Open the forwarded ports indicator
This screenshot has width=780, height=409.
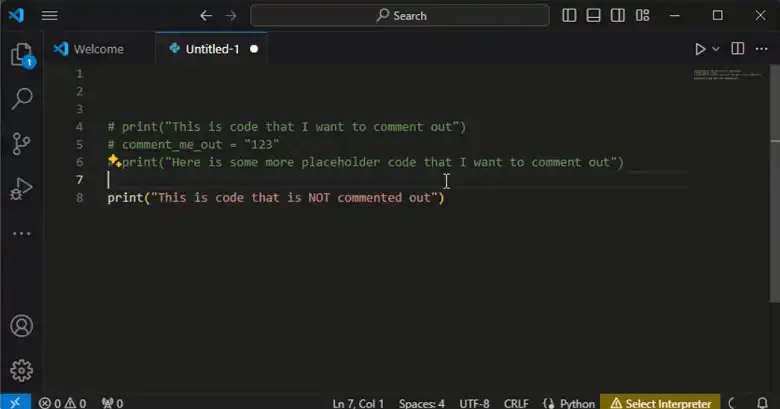[112, 403]
